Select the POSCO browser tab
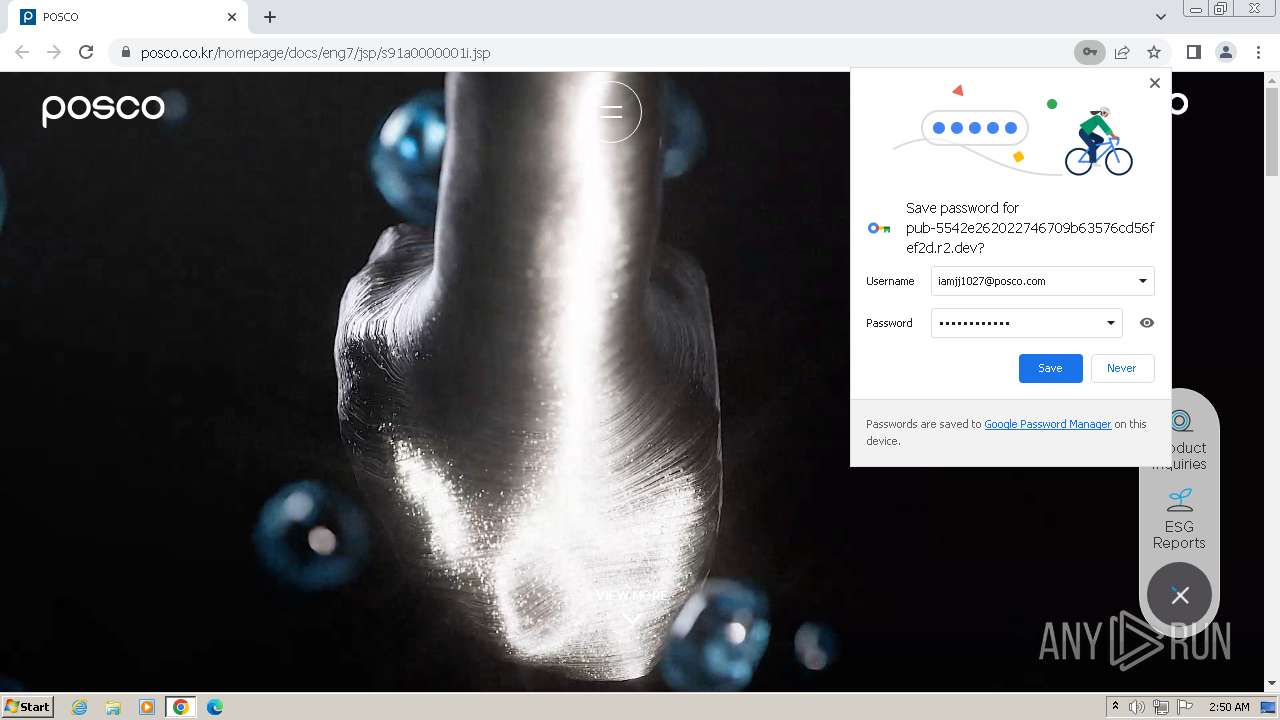Viewport: 1280px width, 720px height. [x=128, y=17]
